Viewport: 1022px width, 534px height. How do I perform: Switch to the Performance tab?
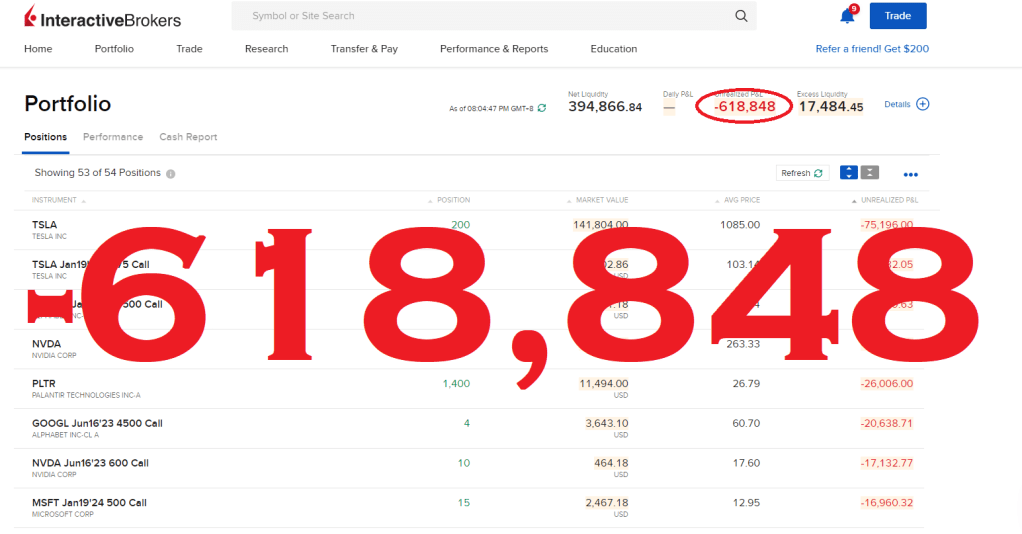pyautogui.click(x=113, y=137)
